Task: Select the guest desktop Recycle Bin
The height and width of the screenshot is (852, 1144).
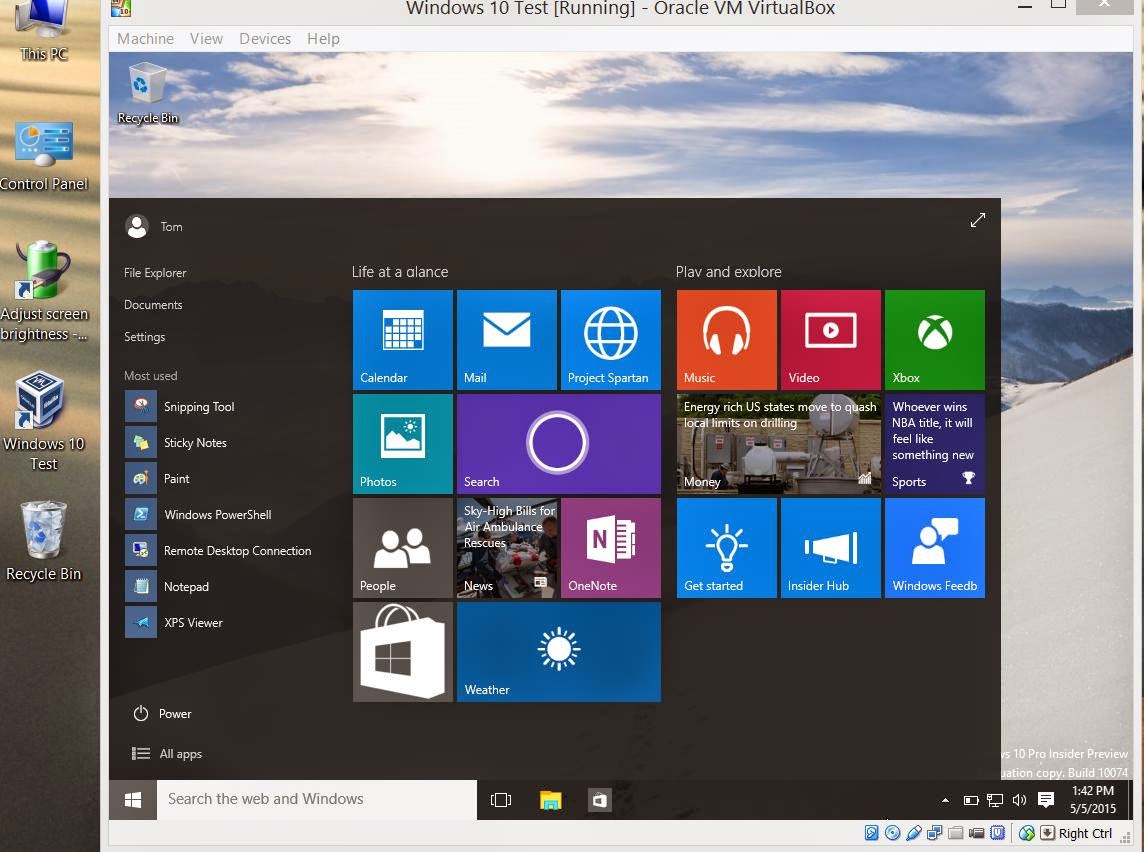Action: [147, 93]
